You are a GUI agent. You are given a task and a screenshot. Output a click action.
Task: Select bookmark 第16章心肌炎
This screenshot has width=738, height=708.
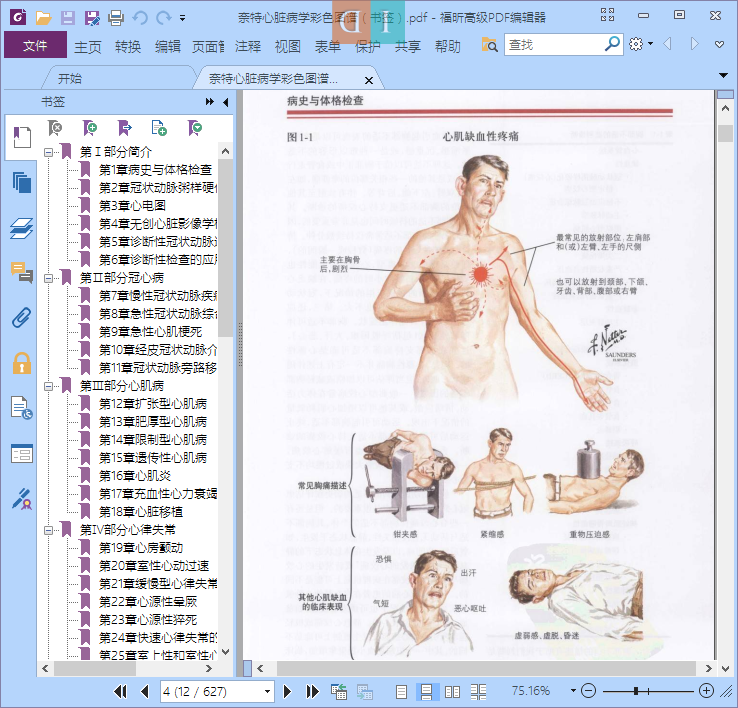point(135,476)
